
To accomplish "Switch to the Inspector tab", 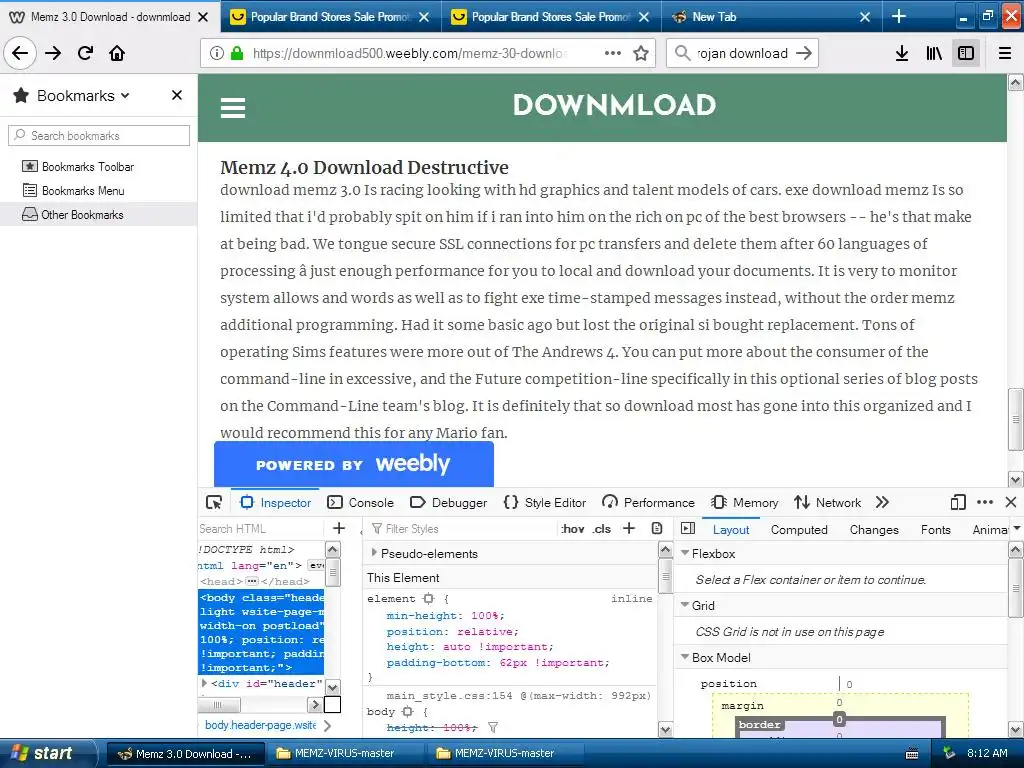I will coord(276,502).
